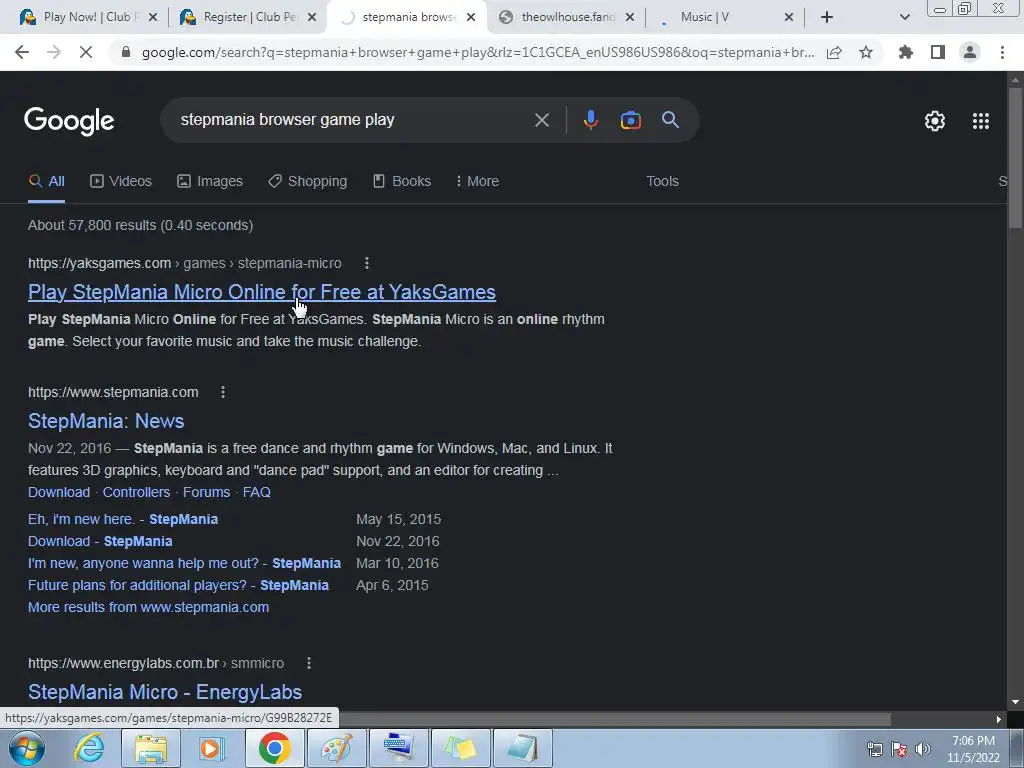Open the Google apps grid
Image resolution: width=1024 pixels, height=768 pixels.
pos(981,121)
